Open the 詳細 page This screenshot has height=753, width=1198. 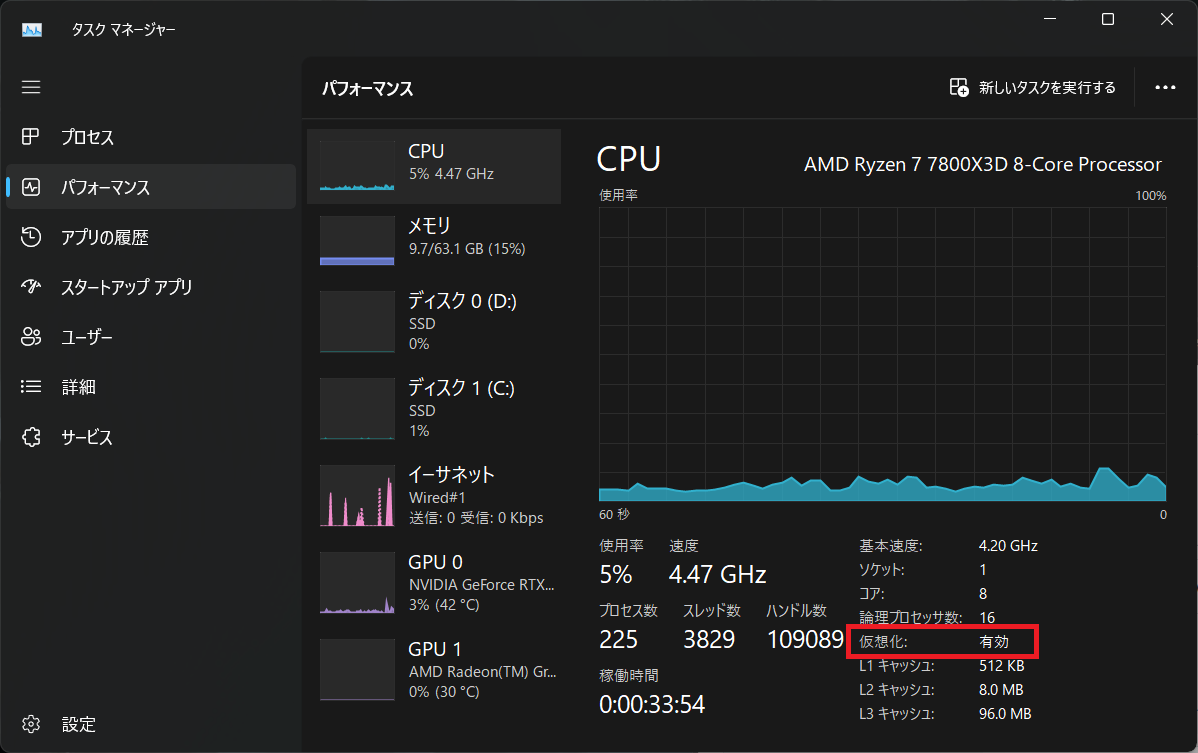pyautogui.click(x=151, y=386)
